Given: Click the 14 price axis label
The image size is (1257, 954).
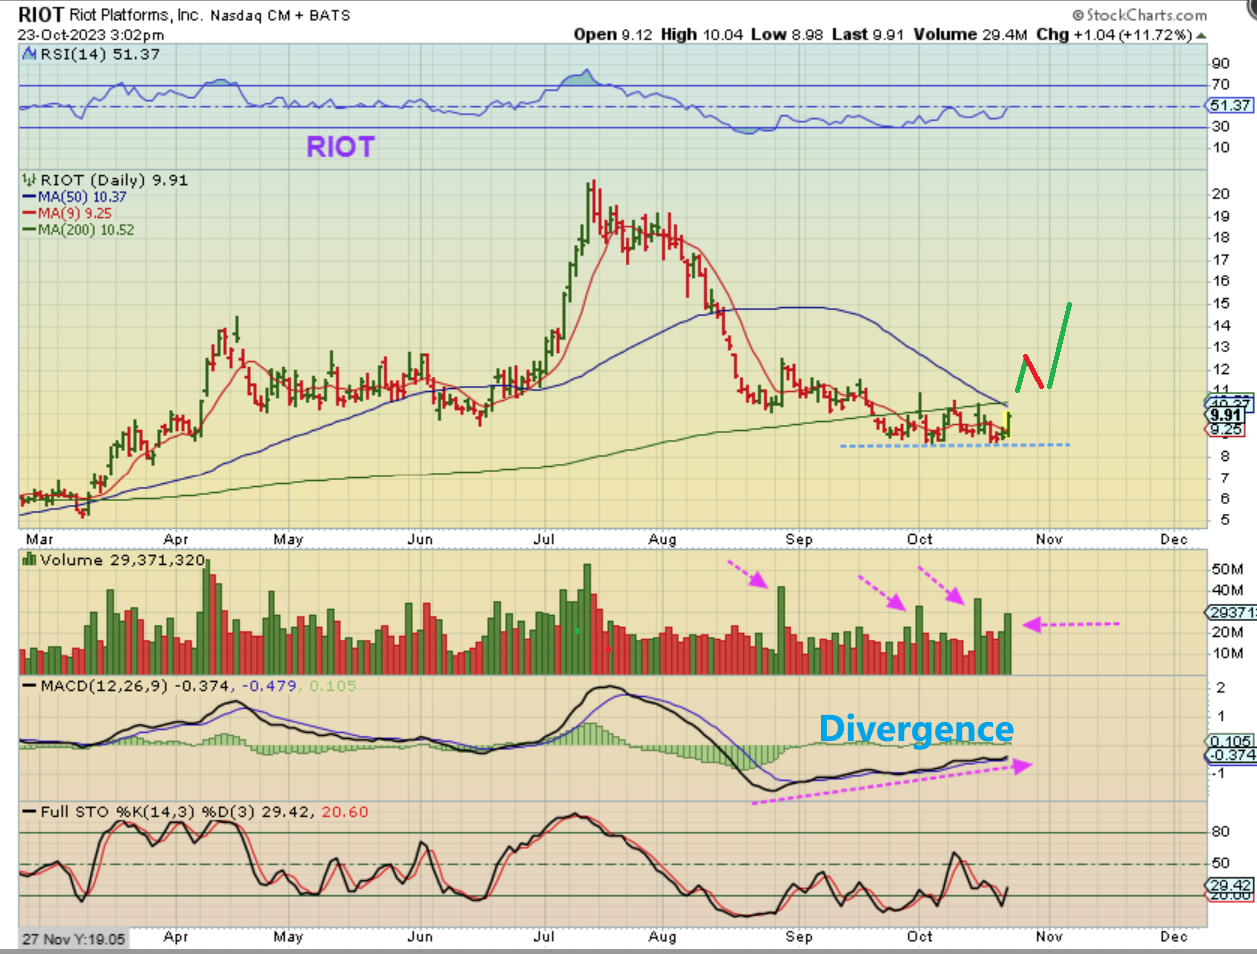Looking at the screenshot, I should [1221, 325].
